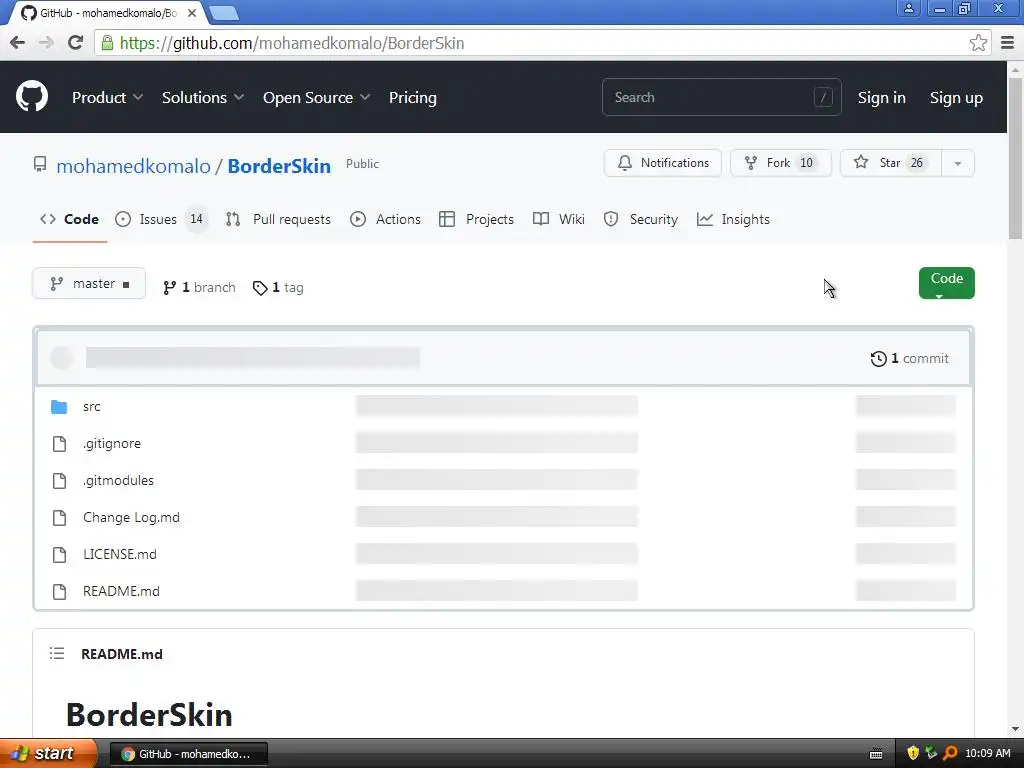
Task: Open a new tab via the new-tab button
Action: (x=224, y=12)
